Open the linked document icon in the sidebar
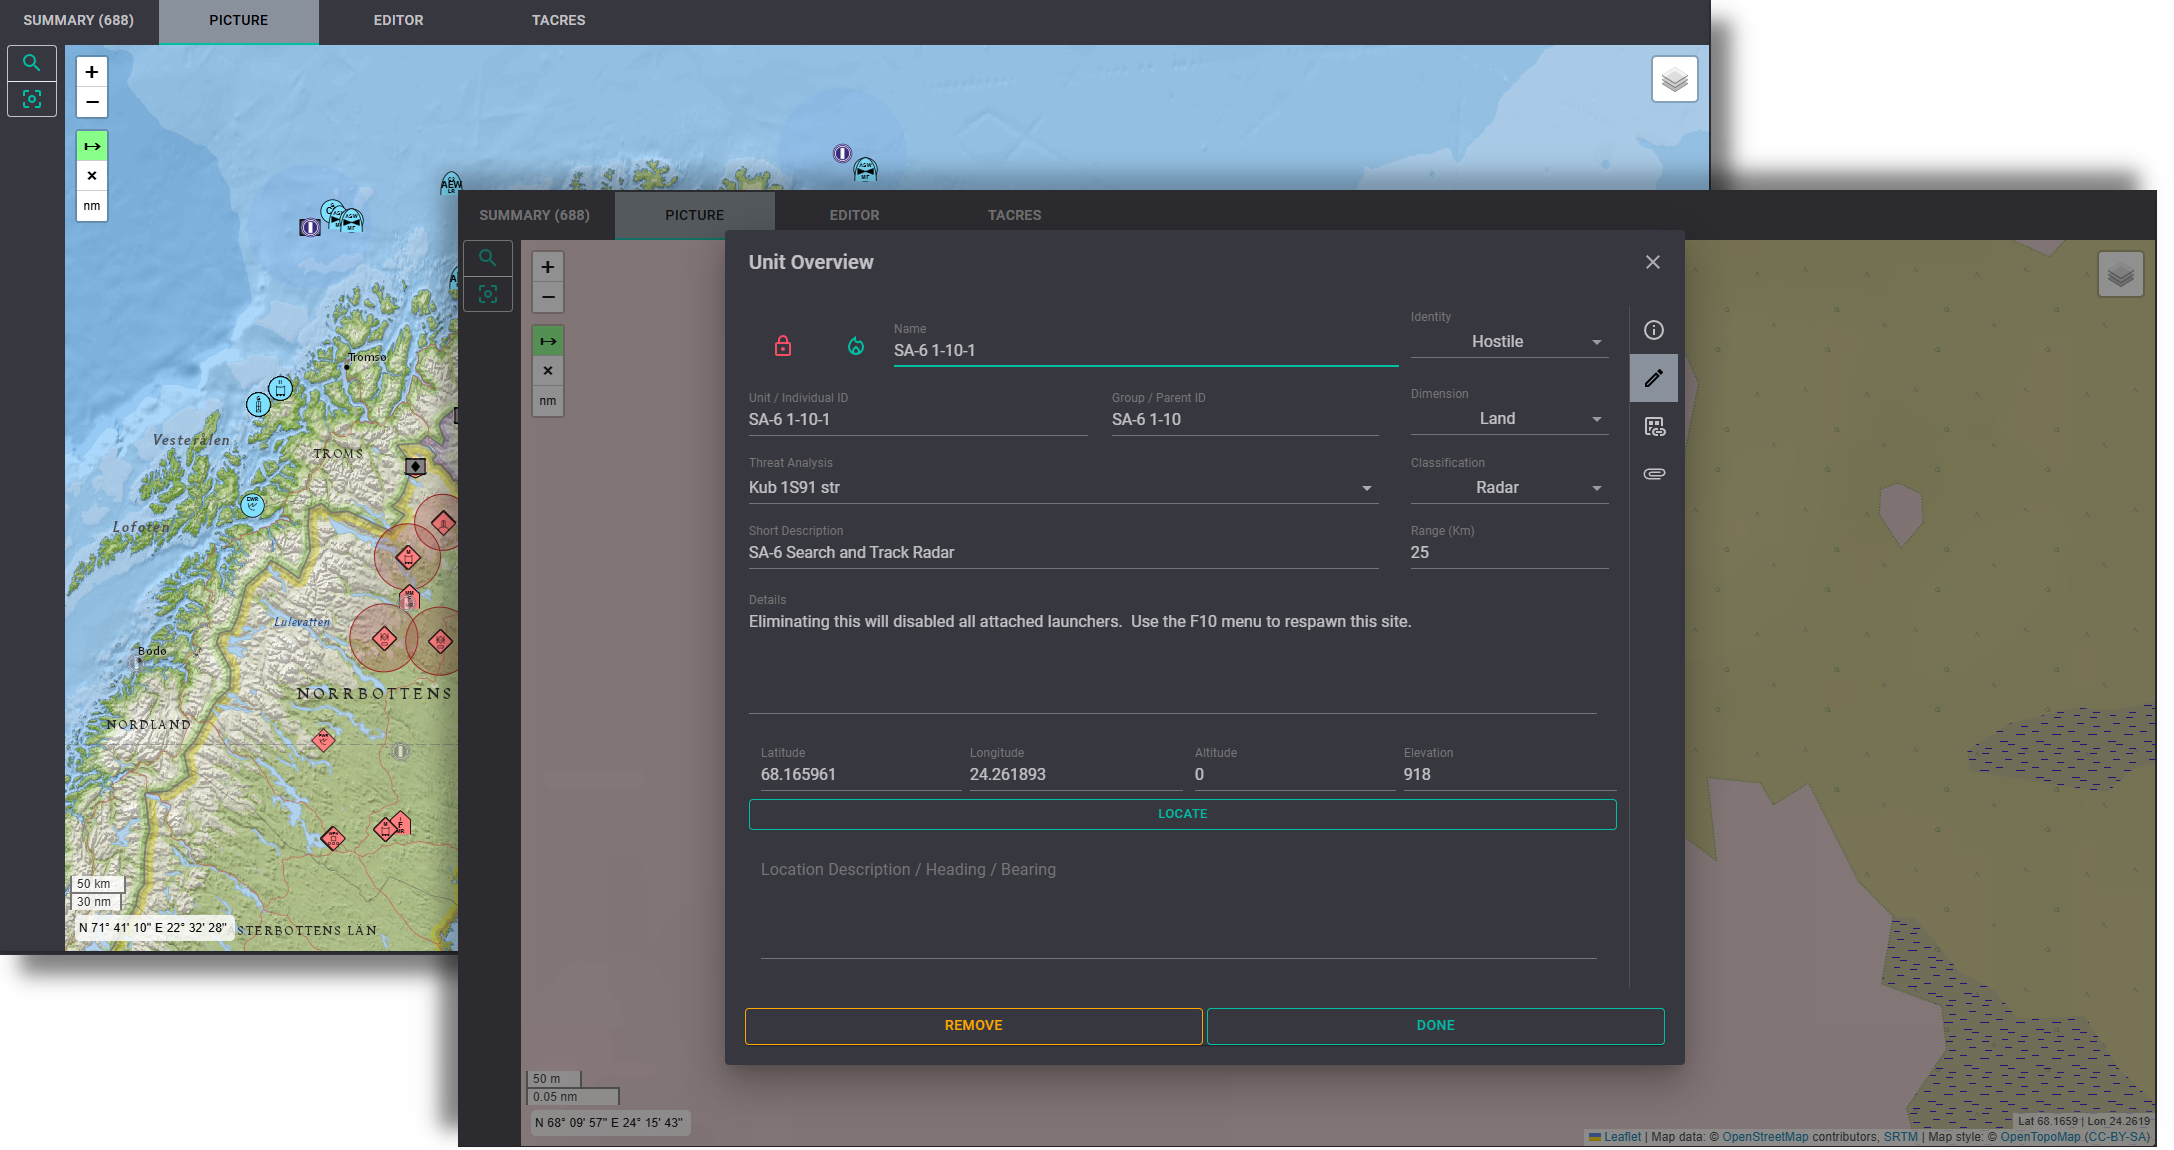Screen dimensions: 2174x1150 [1654, 427]
